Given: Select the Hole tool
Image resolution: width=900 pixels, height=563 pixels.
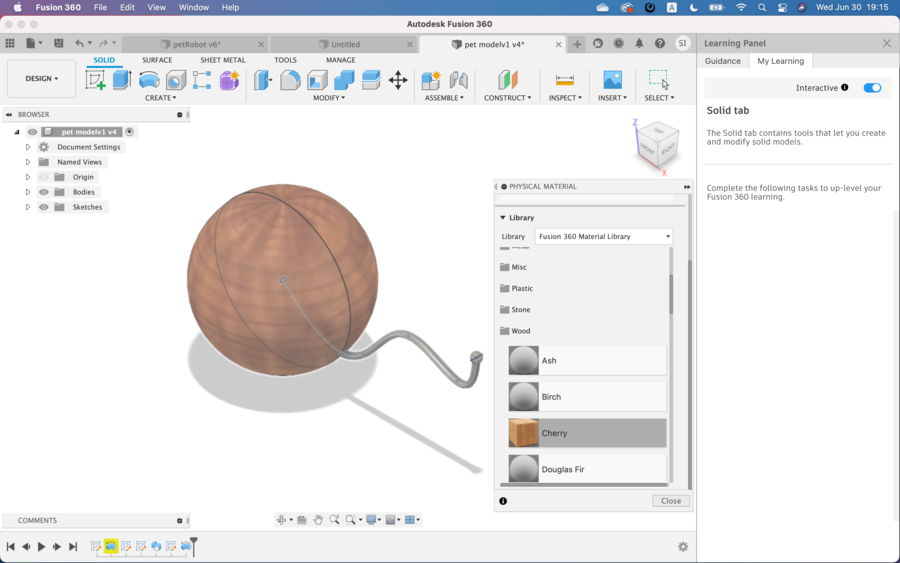Looking at the screenshot, I should tap(176, 80).
